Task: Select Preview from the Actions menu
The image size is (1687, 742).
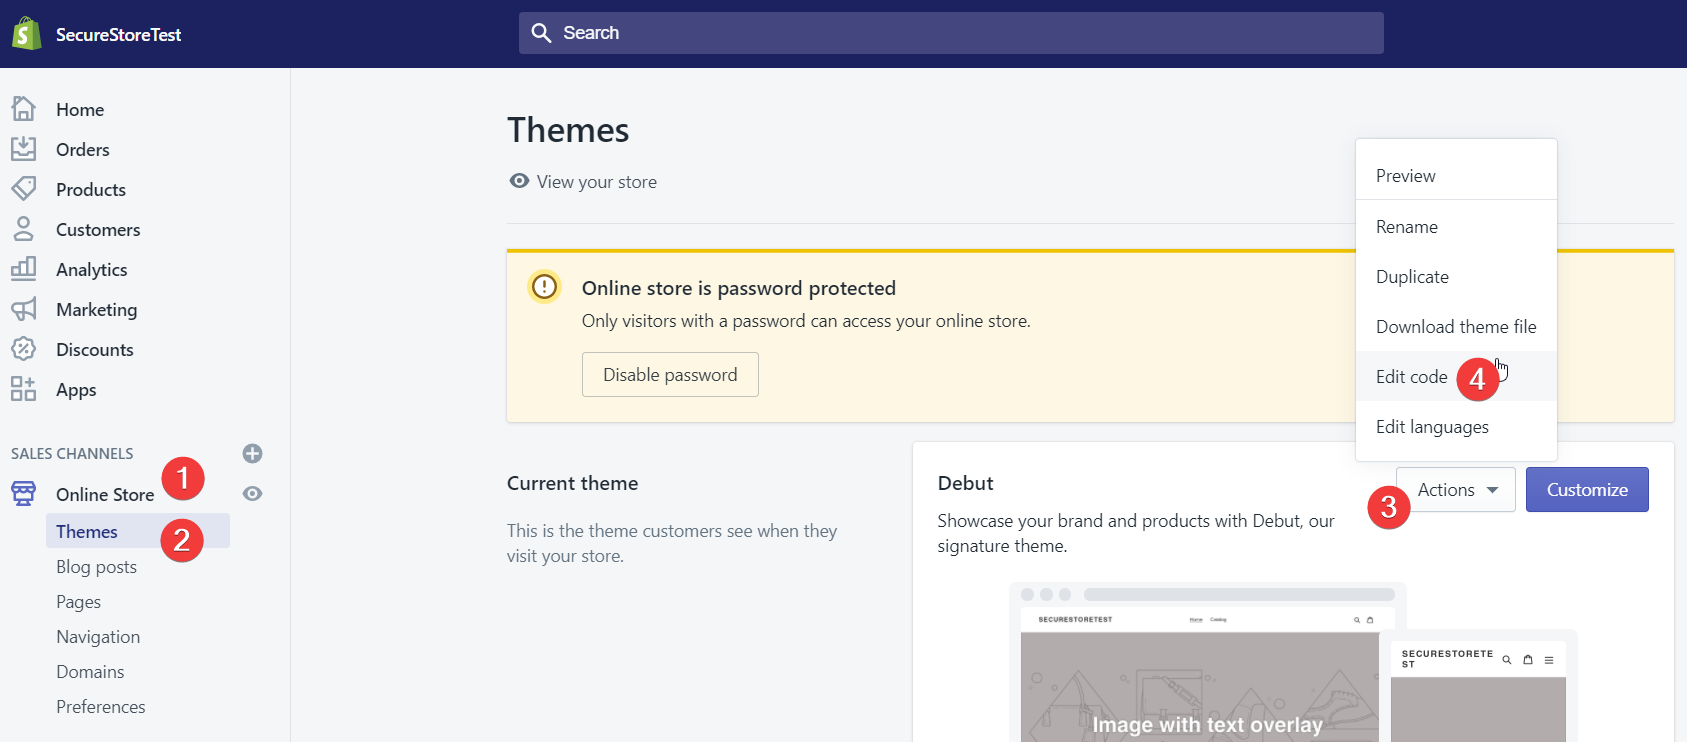Action: tap(1456, 176)
